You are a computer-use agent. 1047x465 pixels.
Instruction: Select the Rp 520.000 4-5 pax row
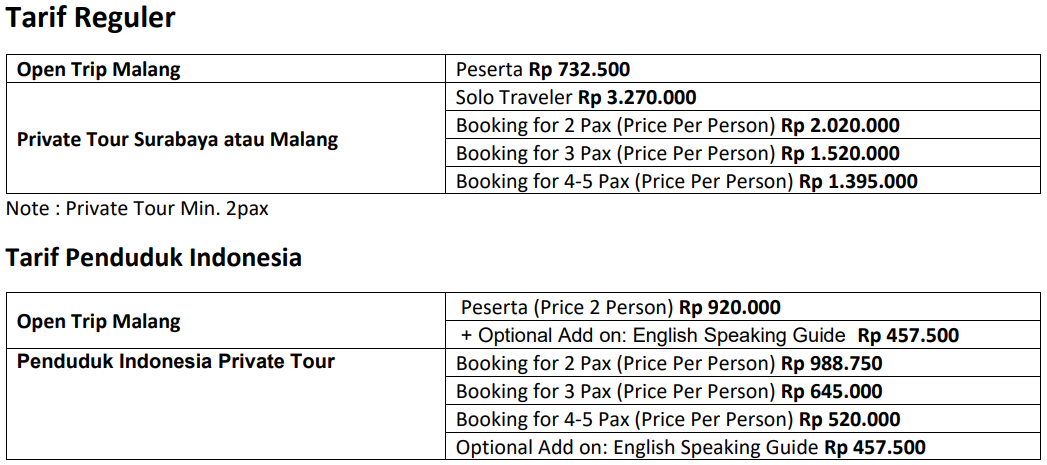(743, 419)
